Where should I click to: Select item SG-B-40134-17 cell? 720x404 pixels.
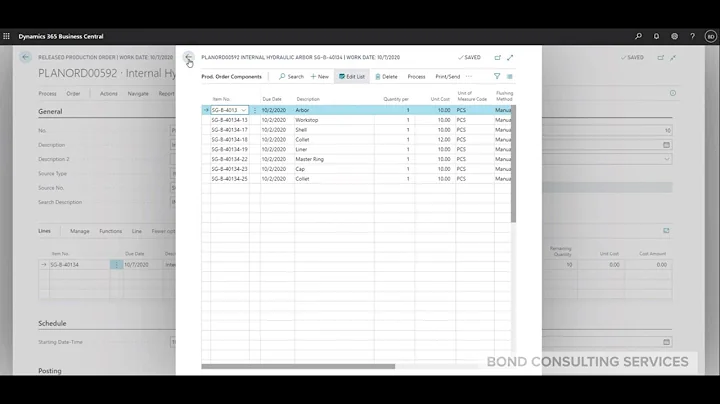(230, 130)
